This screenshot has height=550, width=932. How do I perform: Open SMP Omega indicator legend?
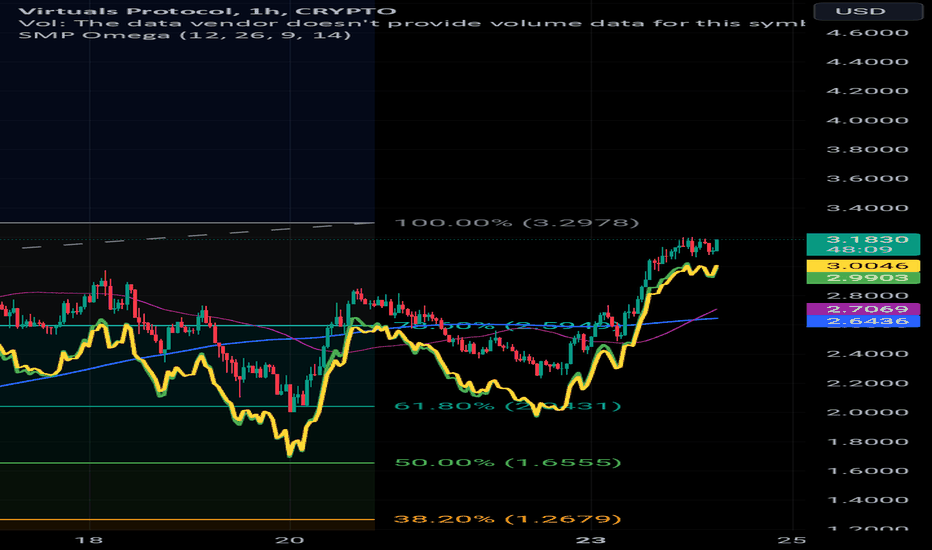point(184,35)
